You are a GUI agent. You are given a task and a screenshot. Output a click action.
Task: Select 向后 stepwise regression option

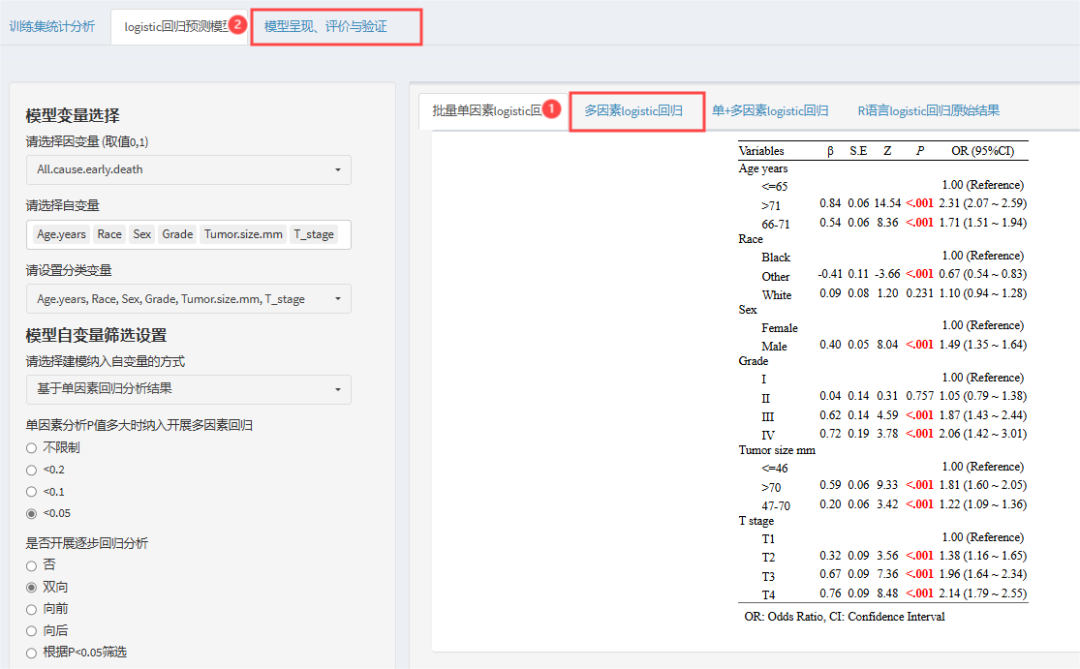click(32, 631)
